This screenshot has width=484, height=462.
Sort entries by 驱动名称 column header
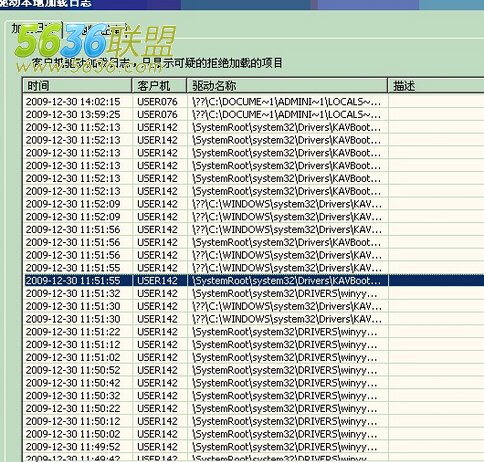(x=287, y=86)
